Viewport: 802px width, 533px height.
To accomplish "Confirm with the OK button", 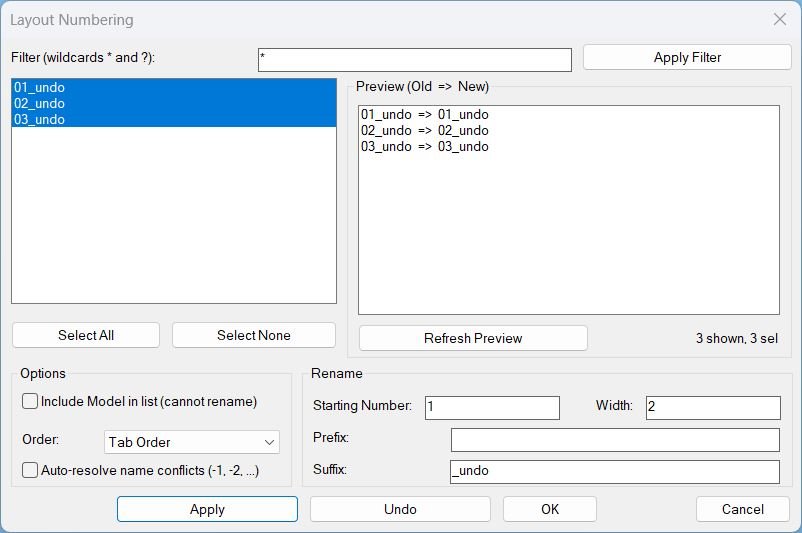I will coord(550,509).
